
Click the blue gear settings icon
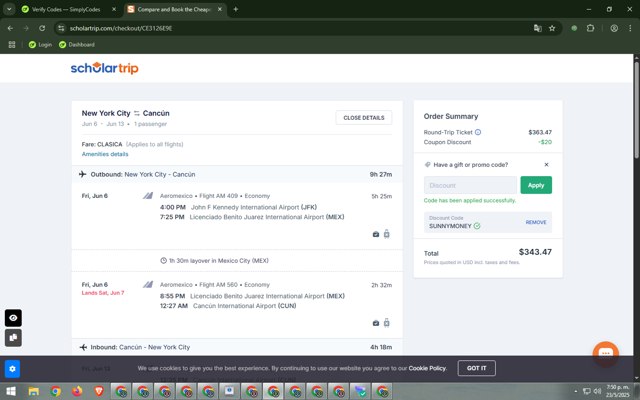point(12,369)
